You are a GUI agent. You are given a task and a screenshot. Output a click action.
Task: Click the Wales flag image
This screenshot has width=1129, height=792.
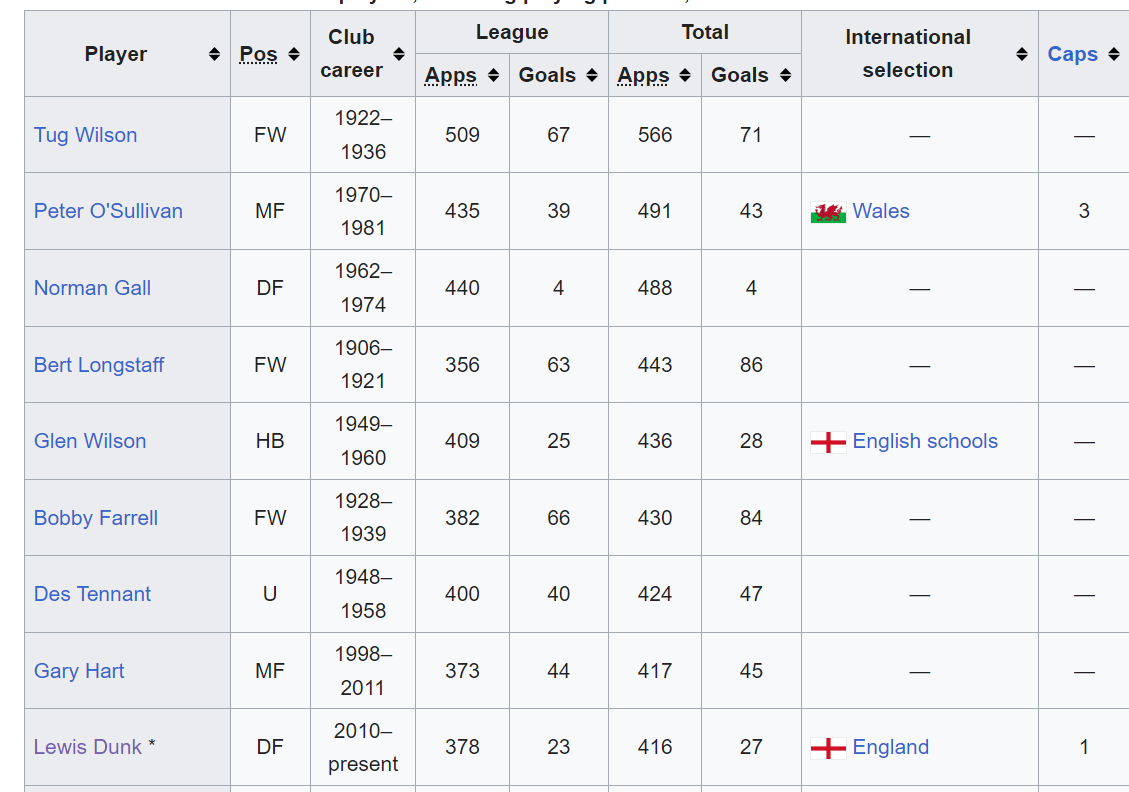click(828, 212)
